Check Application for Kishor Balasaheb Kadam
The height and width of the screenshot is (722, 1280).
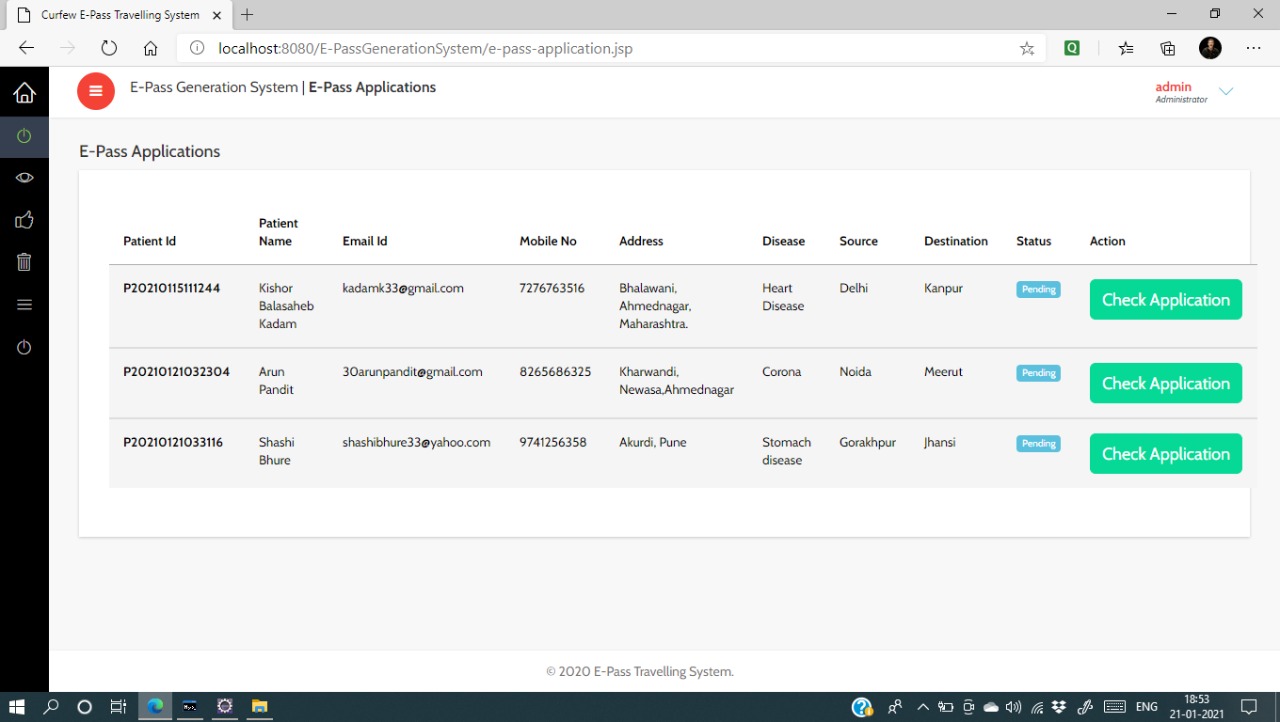click(x=1165, y=300)
